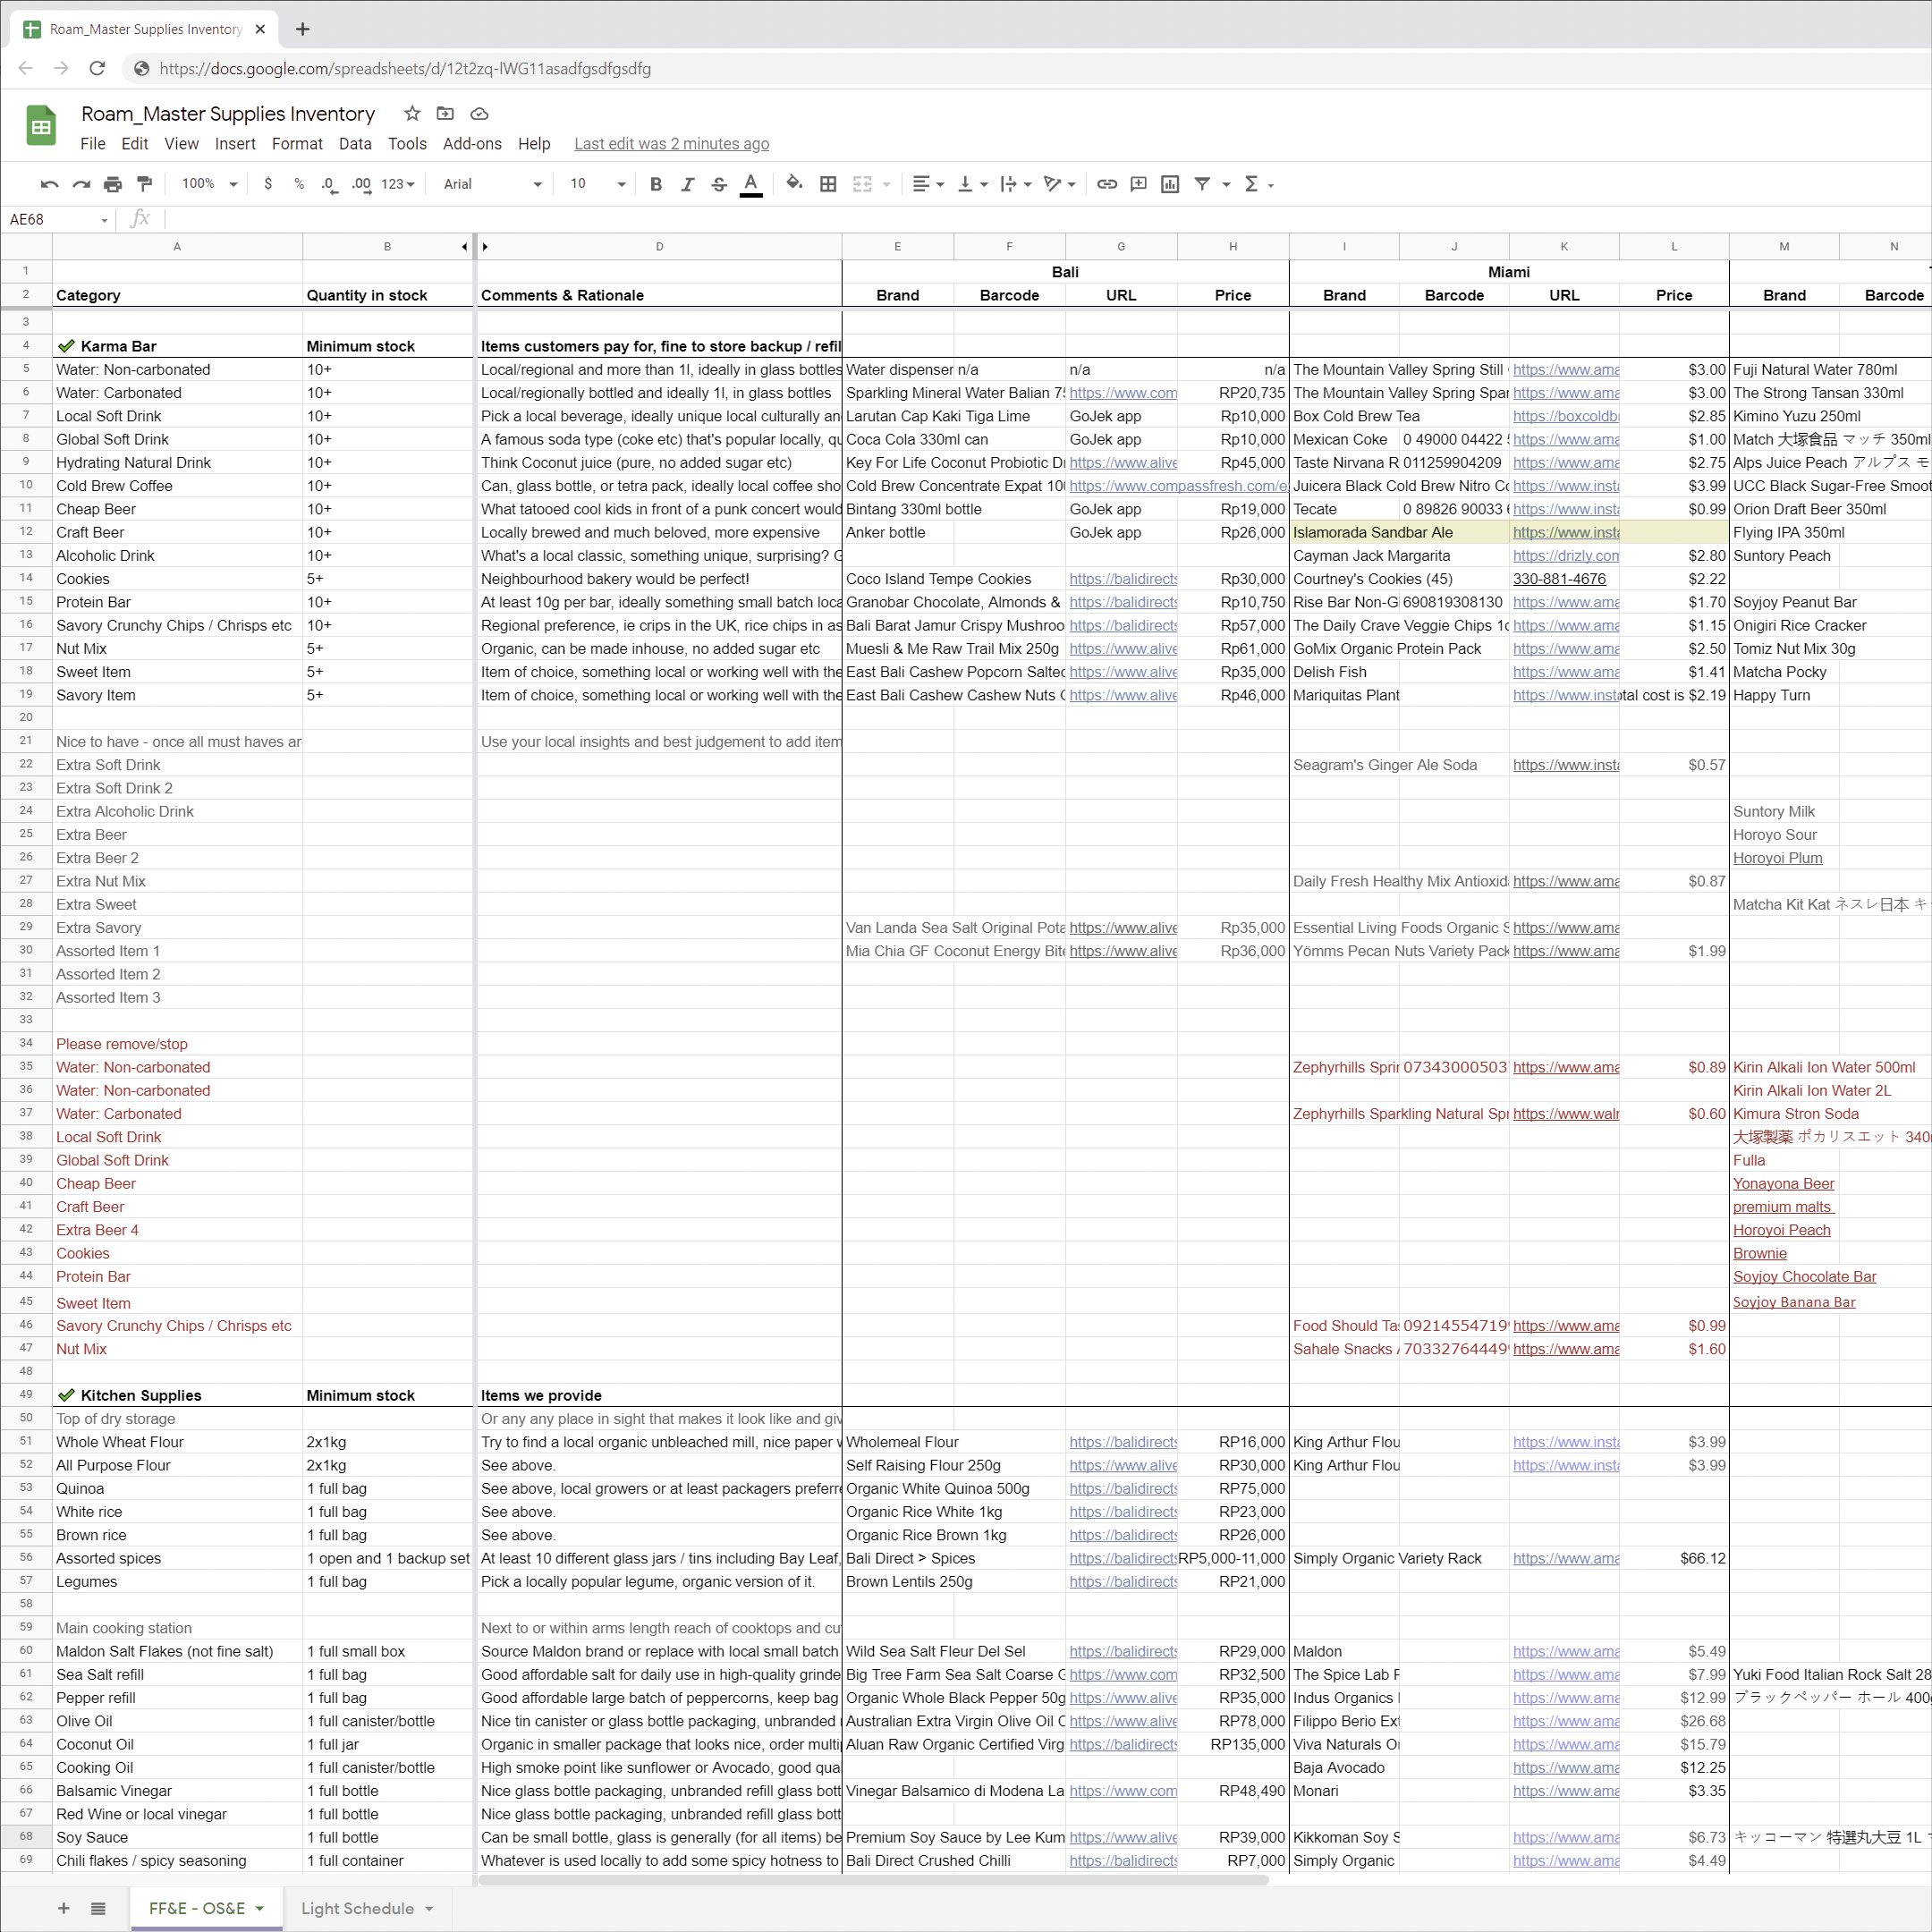Toggle Italic formatting

[687, 184]
